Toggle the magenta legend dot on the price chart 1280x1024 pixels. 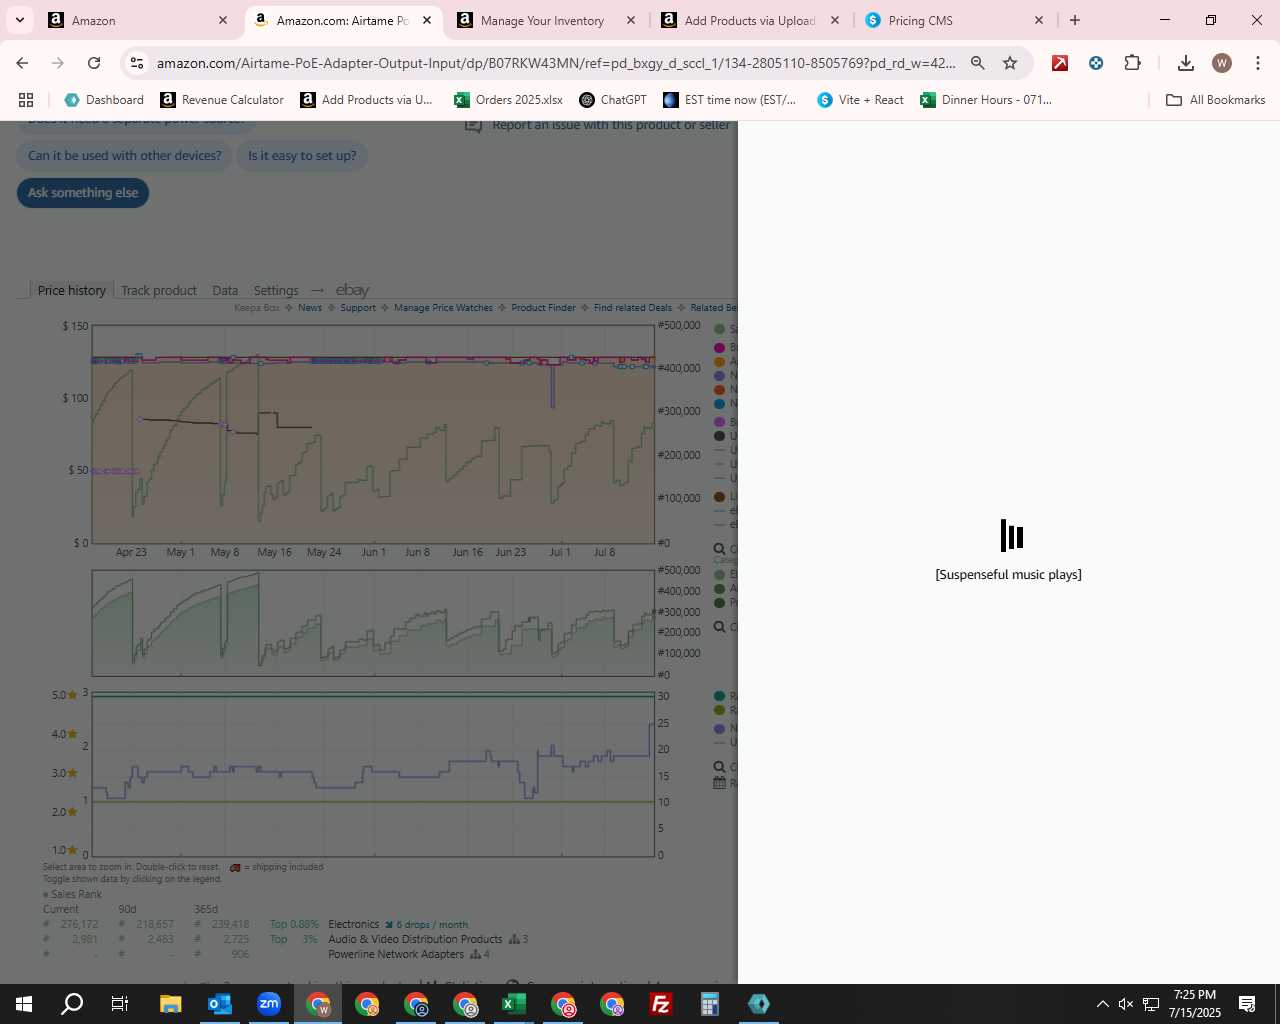click(719, 348)
